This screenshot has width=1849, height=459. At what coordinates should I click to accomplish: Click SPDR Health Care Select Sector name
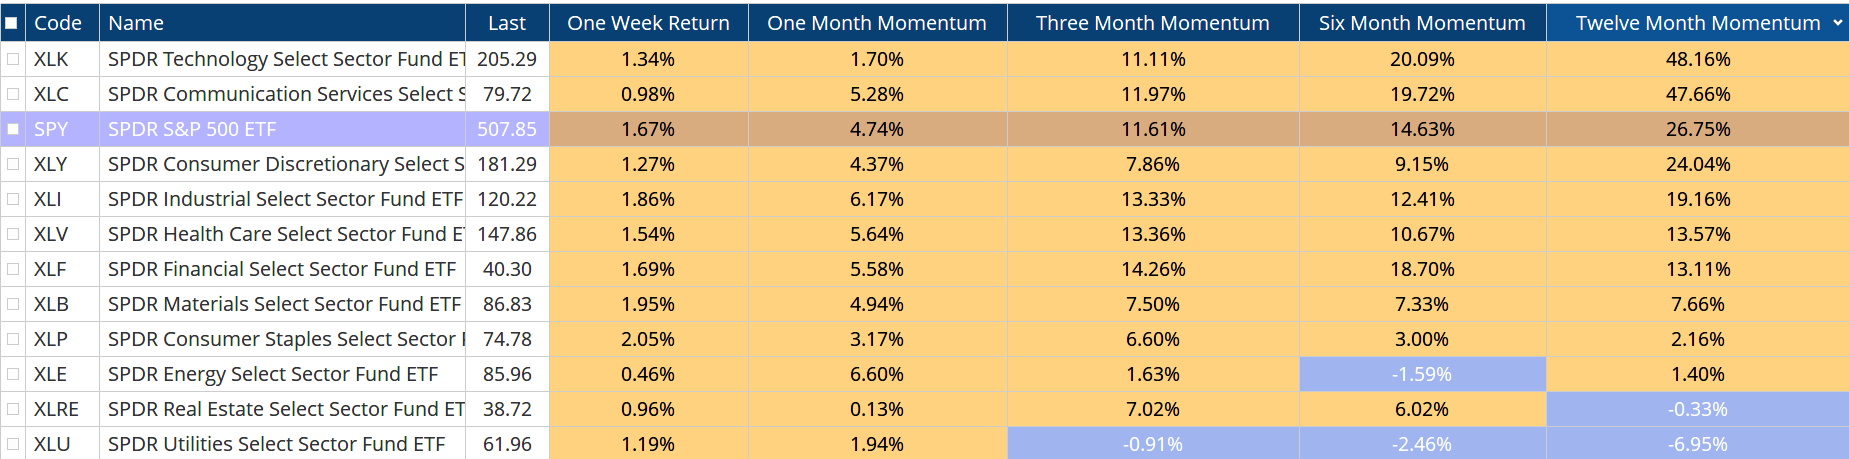click(x=285, y=234)
